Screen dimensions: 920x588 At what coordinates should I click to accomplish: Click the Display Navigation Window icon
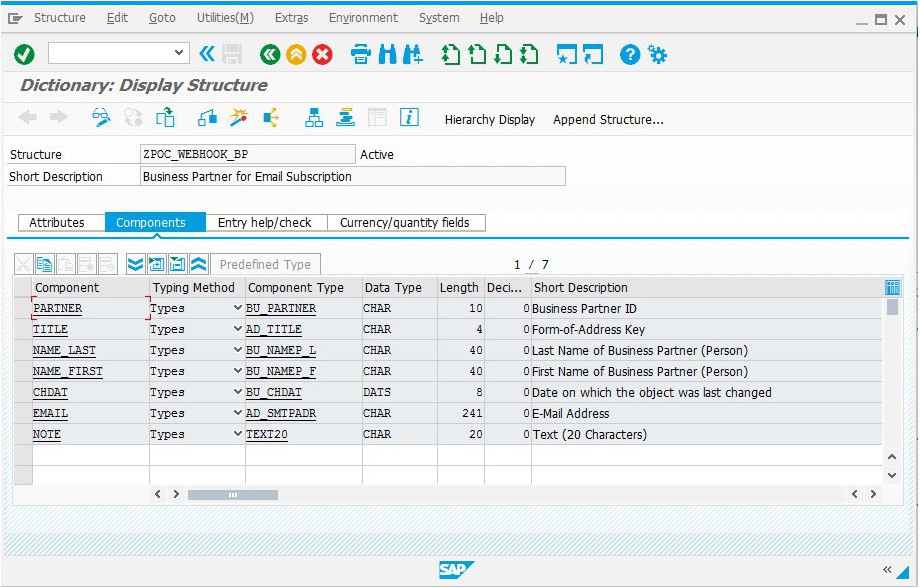point(346,117)
